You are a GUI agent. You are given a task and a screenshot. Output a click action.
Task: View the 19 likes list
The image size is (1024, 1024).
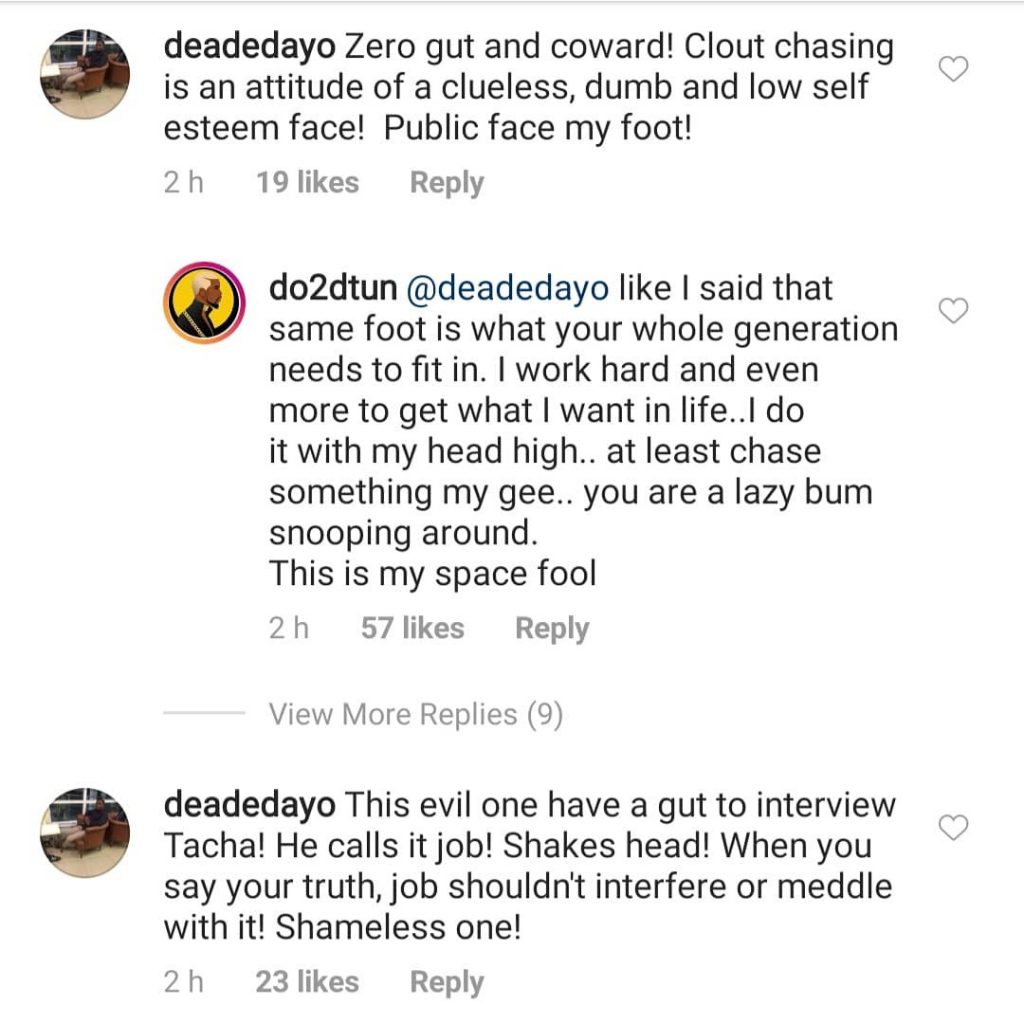(307, 183)
